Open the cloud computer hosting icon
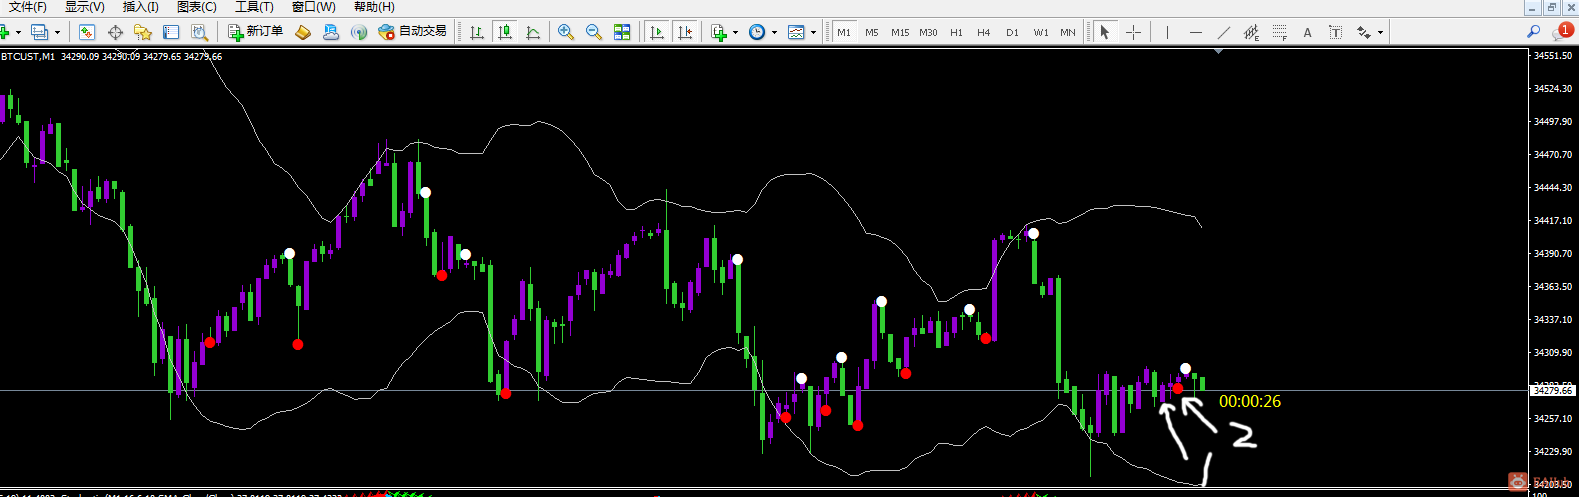 (331, 32)
